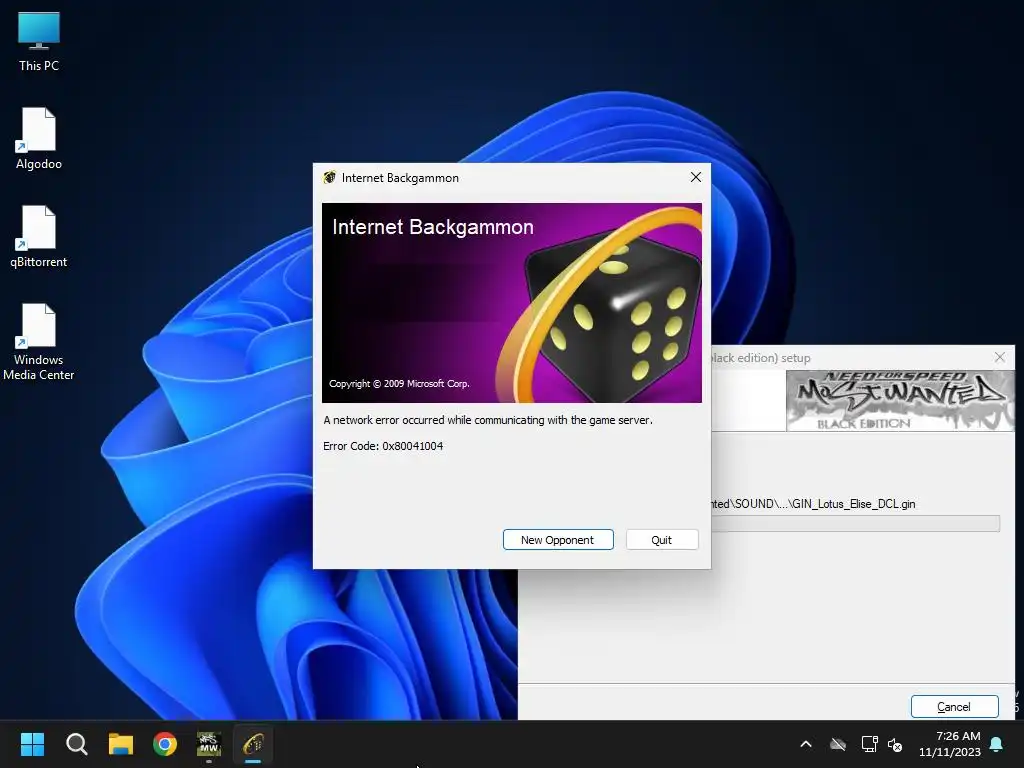The image size is (1024, 768).
Task: Open the notifications bell
Action: click(x=997, y=744)
